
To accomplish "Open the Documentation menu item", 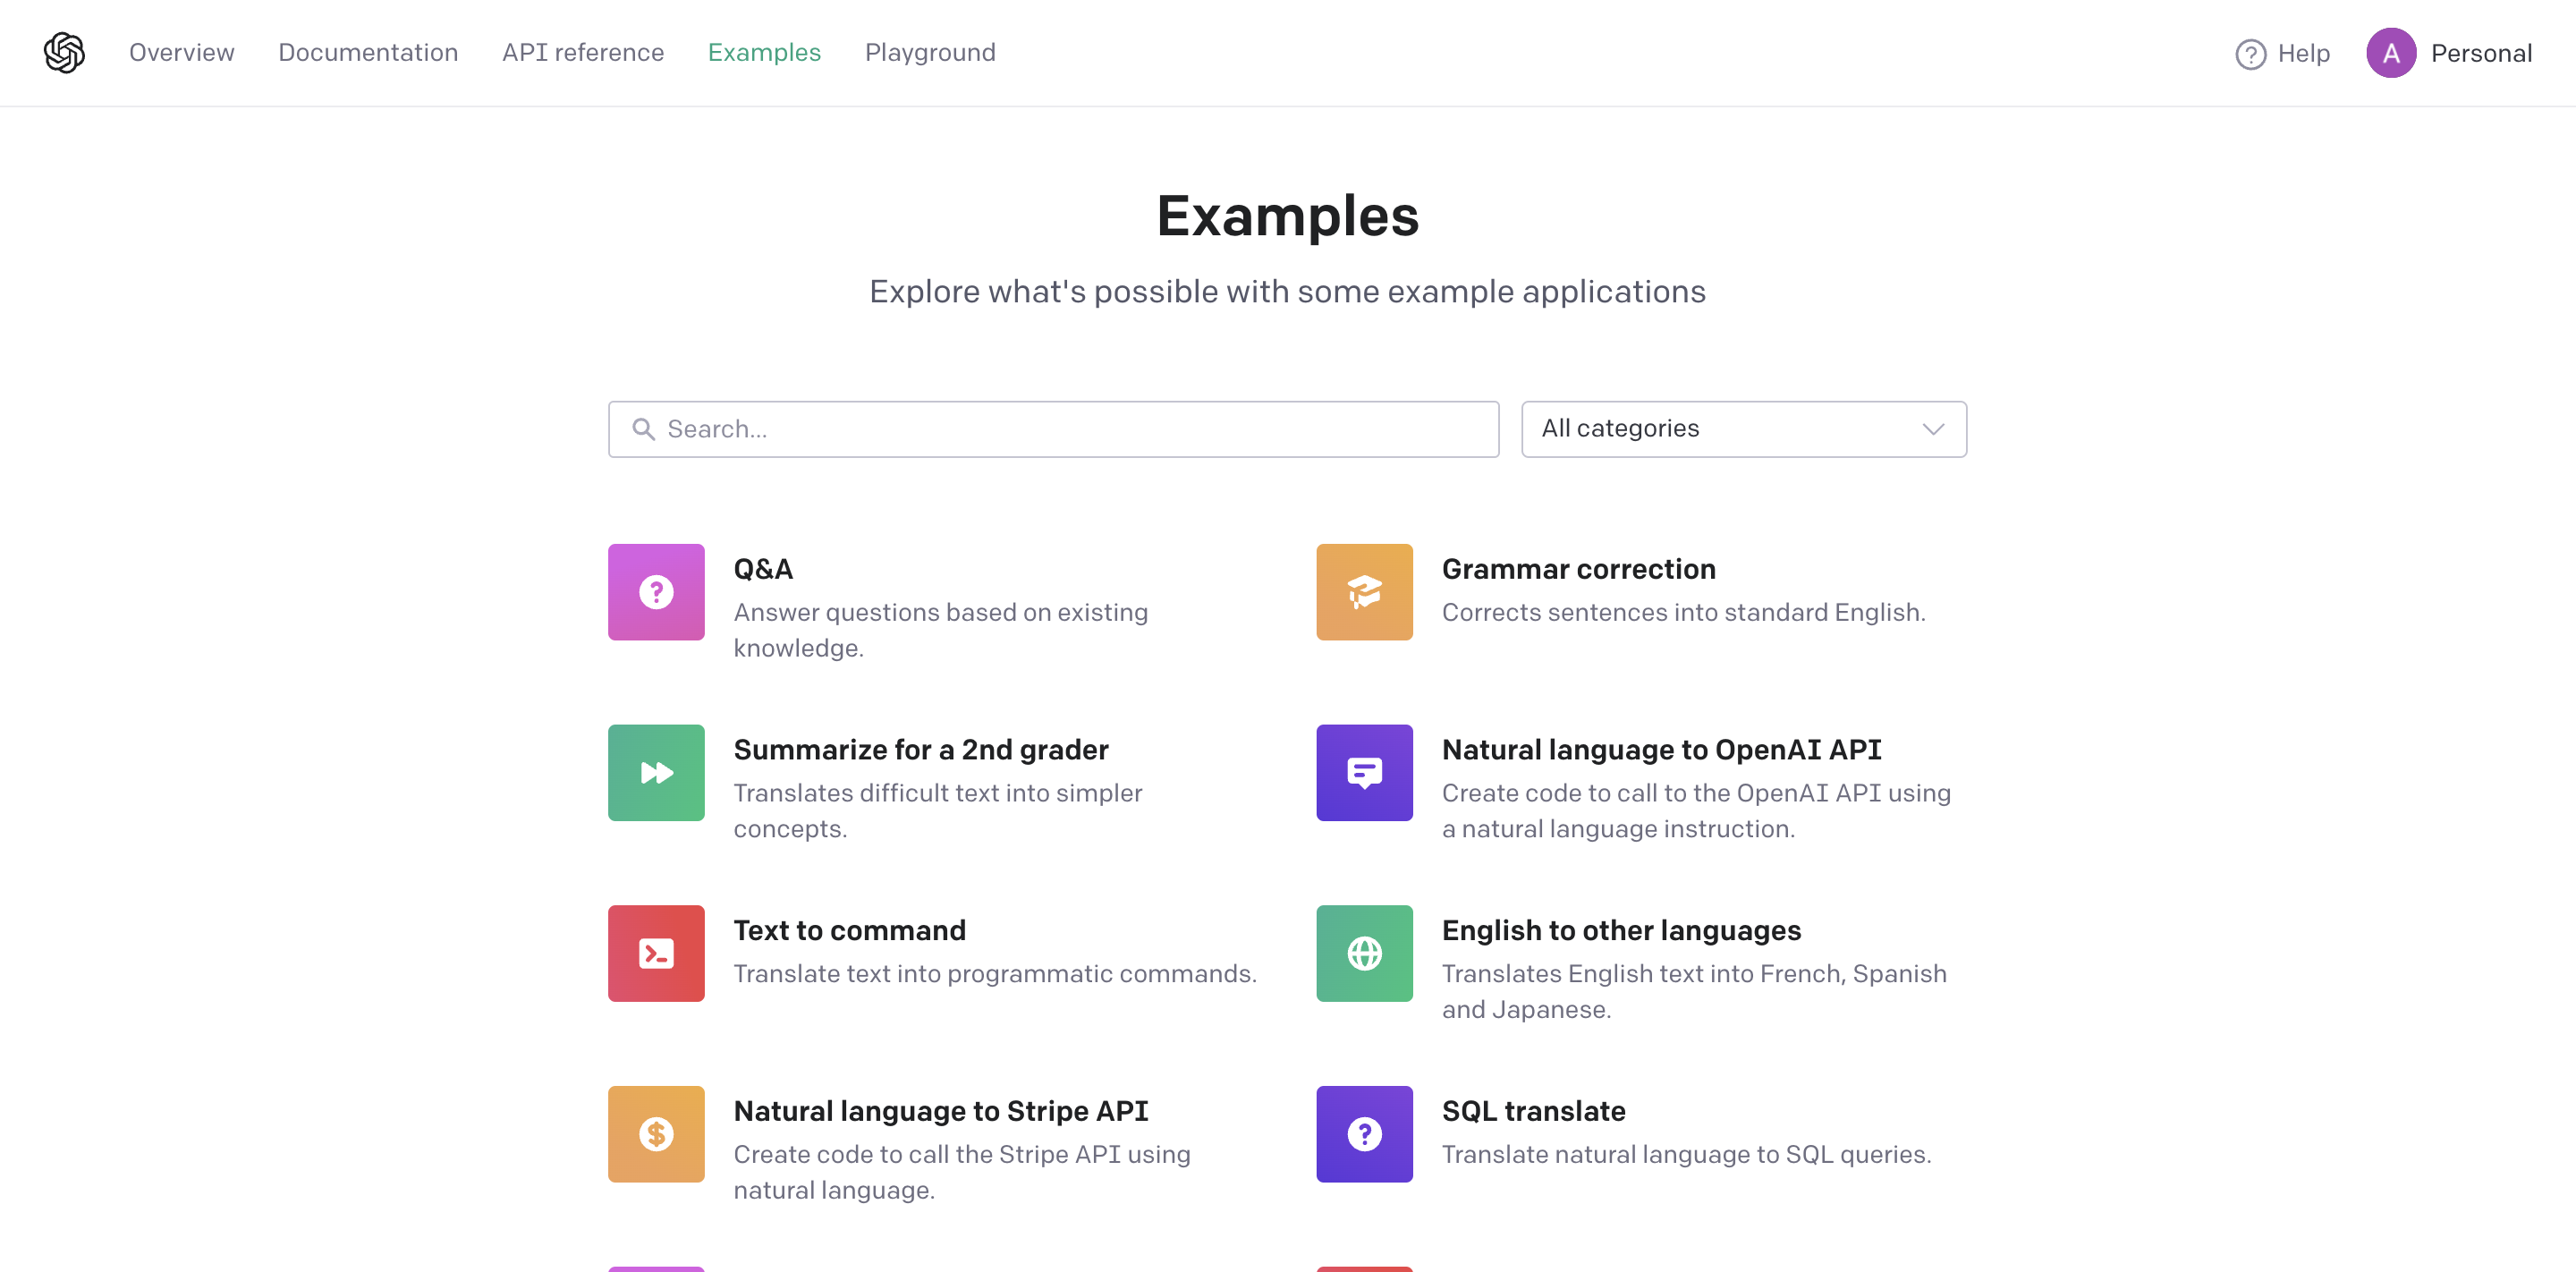I will pyautogui.click(x=367, y=51).
